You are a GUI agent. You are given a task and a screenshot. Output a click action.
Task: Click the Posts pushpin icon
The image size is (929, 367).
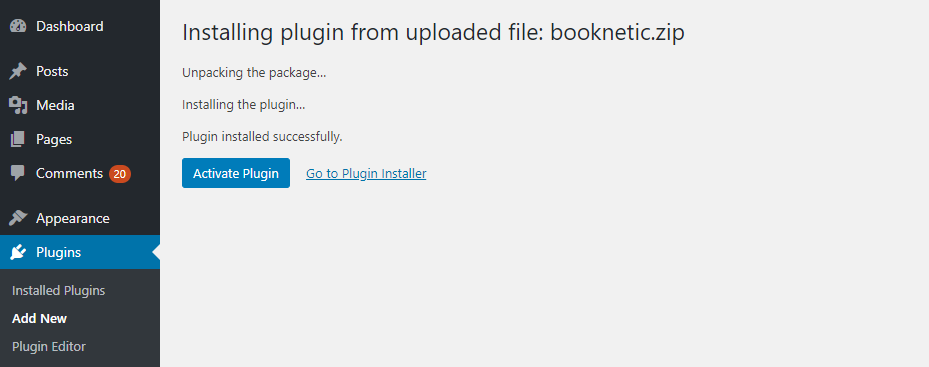(18, 71)
